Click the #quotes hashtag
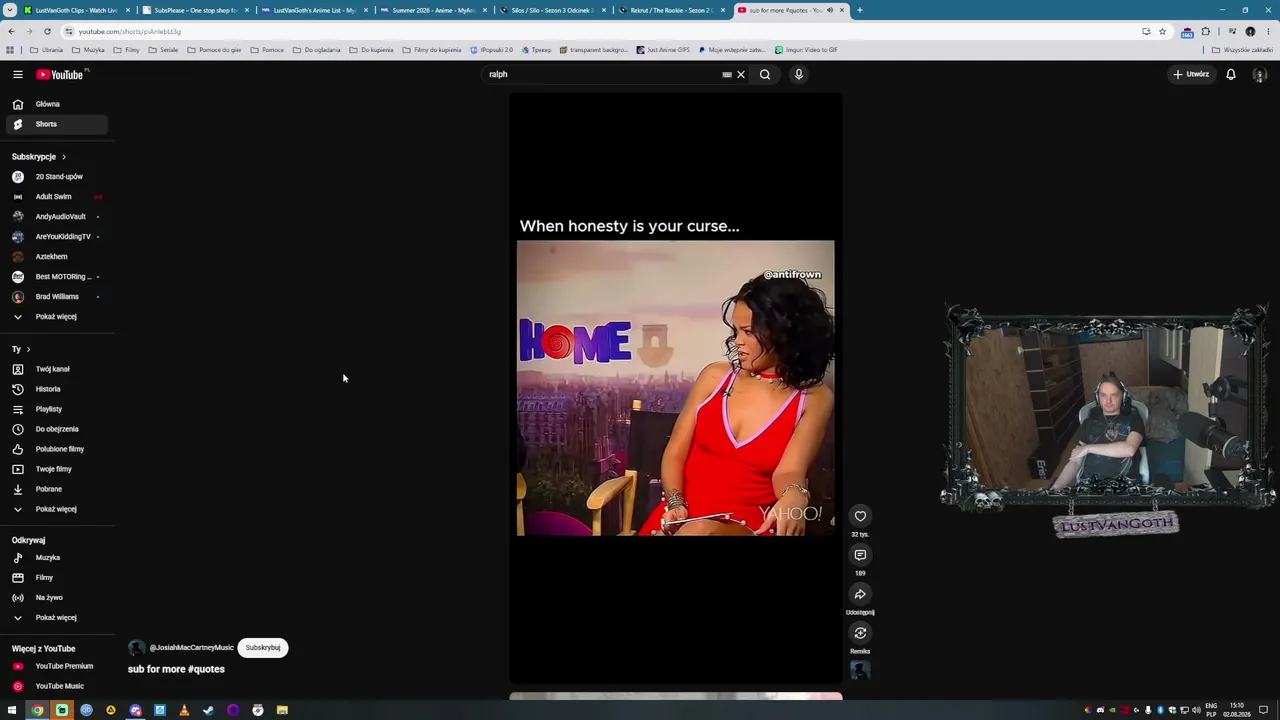 click(x=206, y=669)
